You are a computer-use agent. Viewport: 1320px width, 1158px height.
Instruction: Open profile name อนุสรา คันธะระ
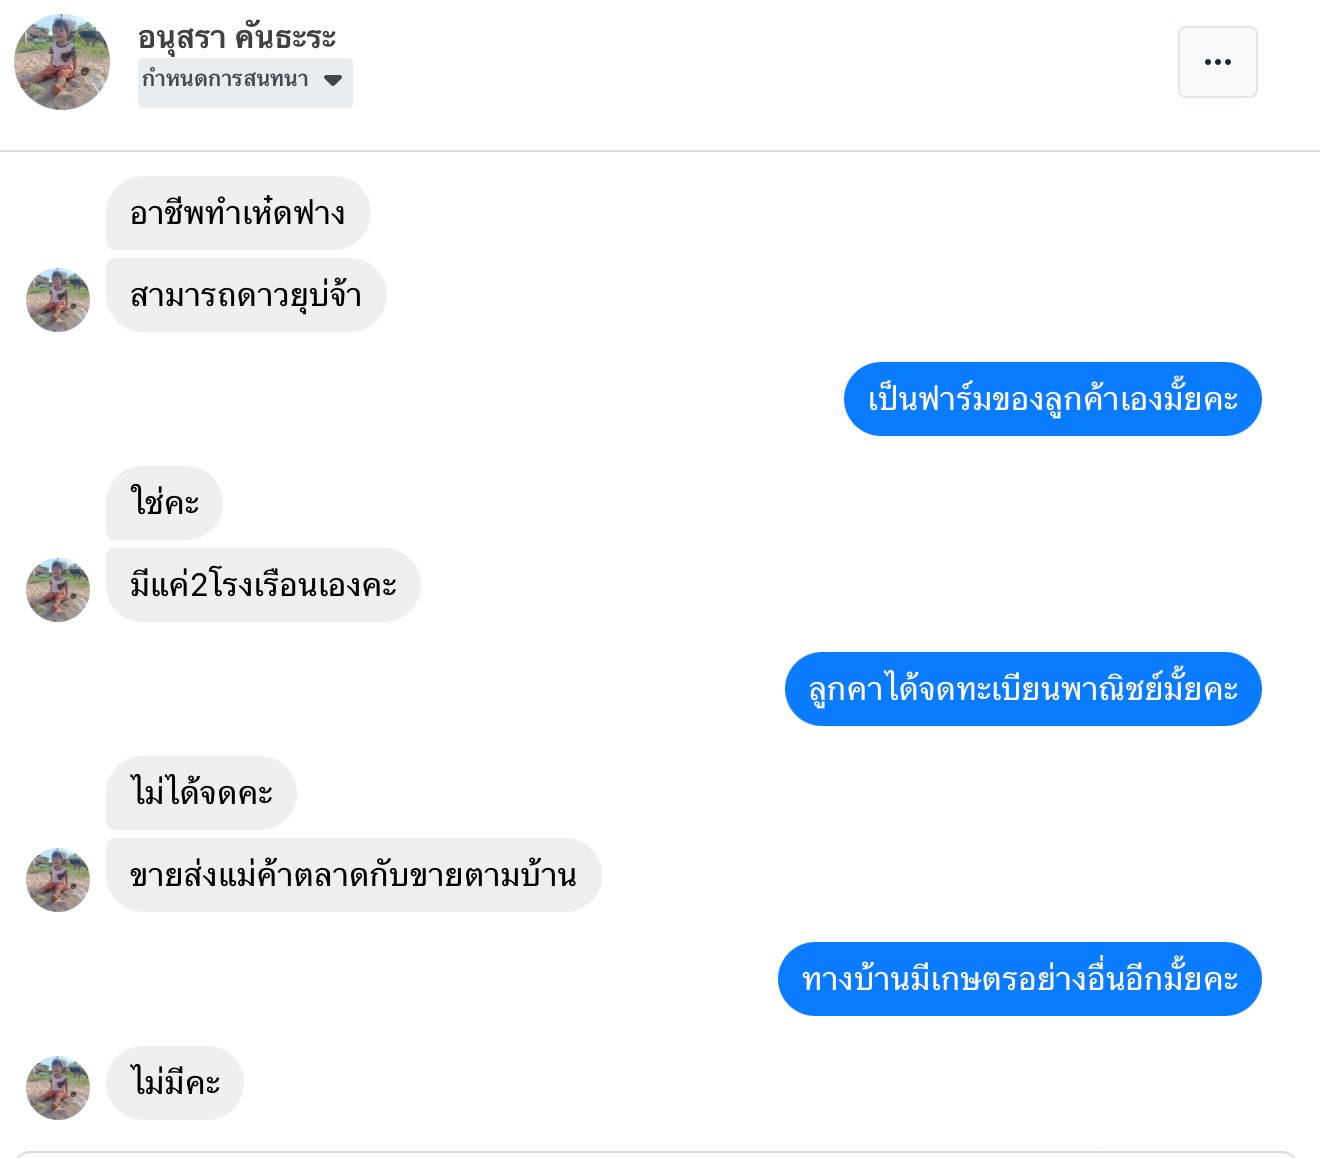coord(237,37)
